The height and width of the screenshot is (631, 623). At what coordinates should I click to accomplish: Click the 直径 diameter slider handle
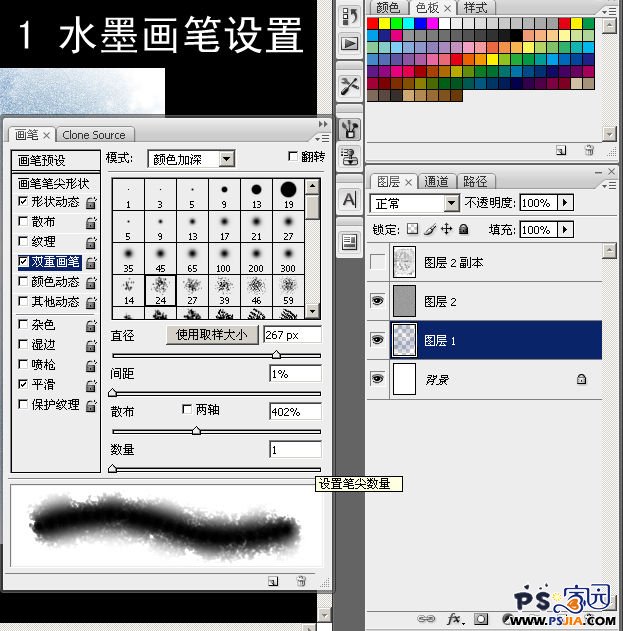[x=276, y=354]
